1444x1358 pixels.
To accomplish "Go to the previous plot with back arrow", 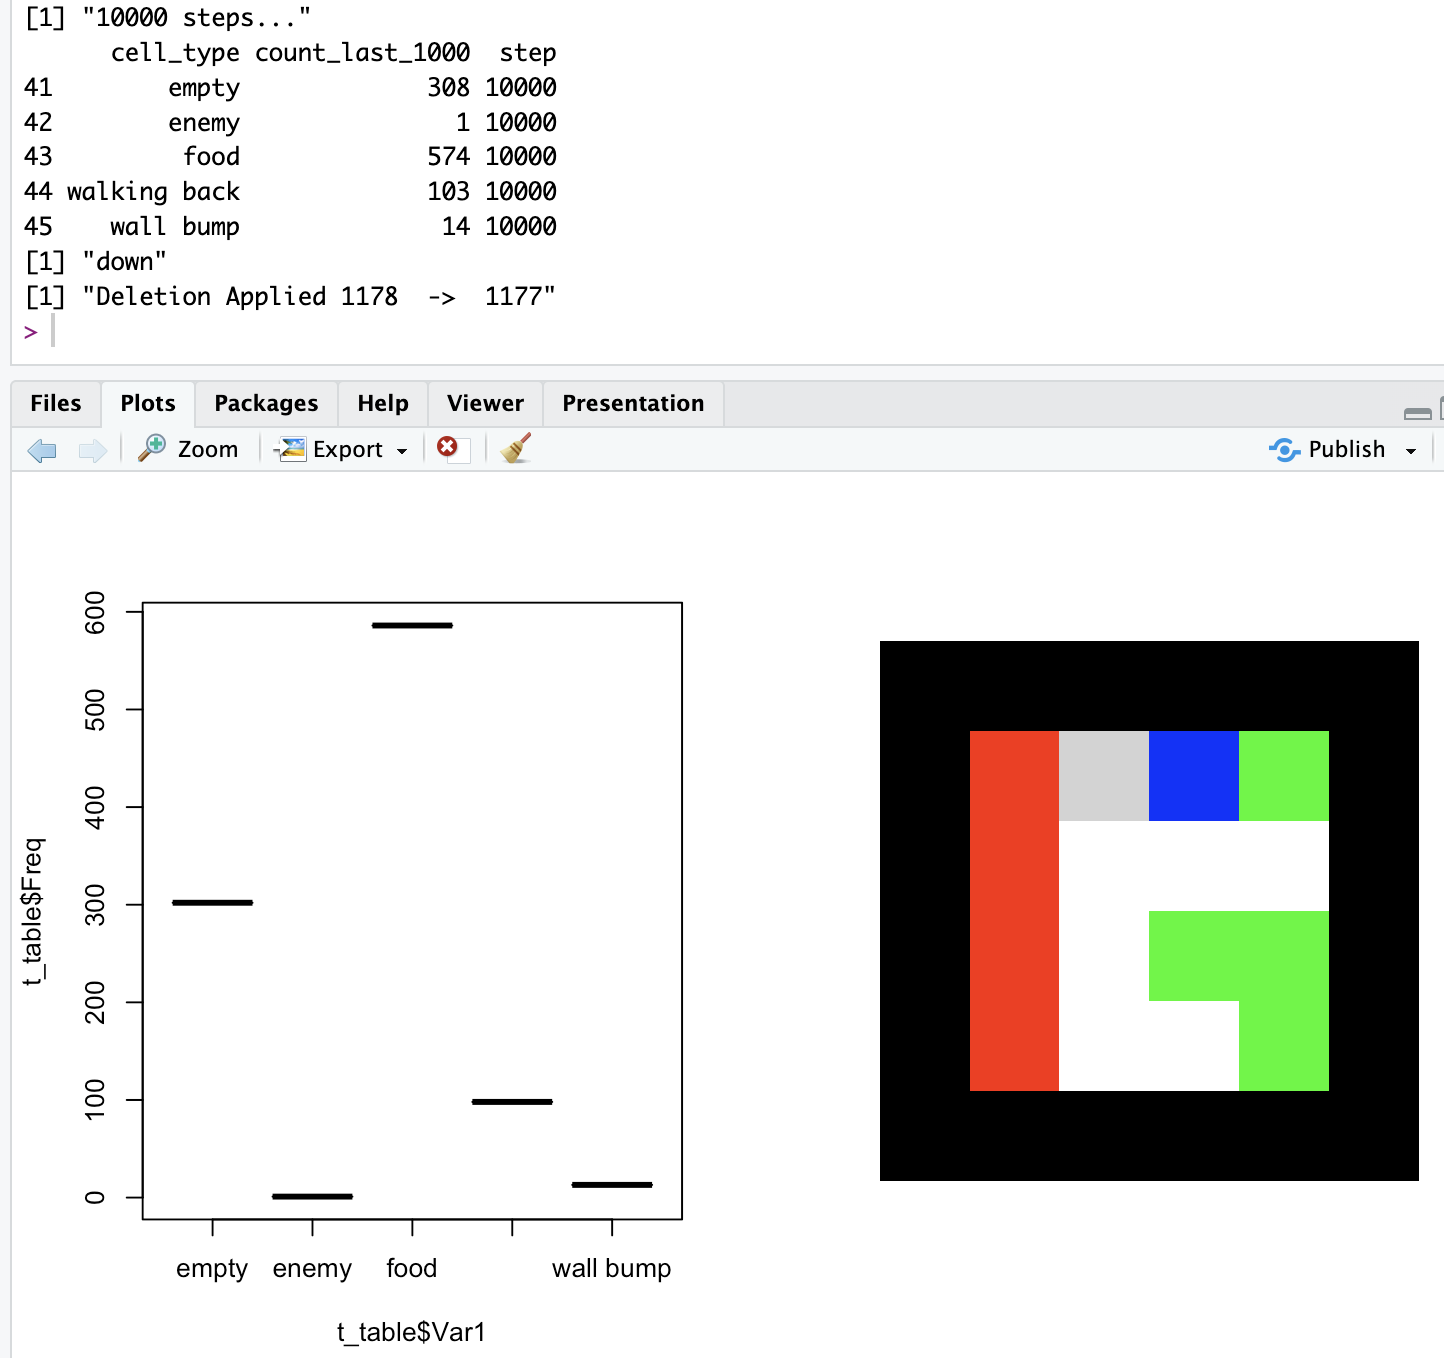I will (42, 450).
